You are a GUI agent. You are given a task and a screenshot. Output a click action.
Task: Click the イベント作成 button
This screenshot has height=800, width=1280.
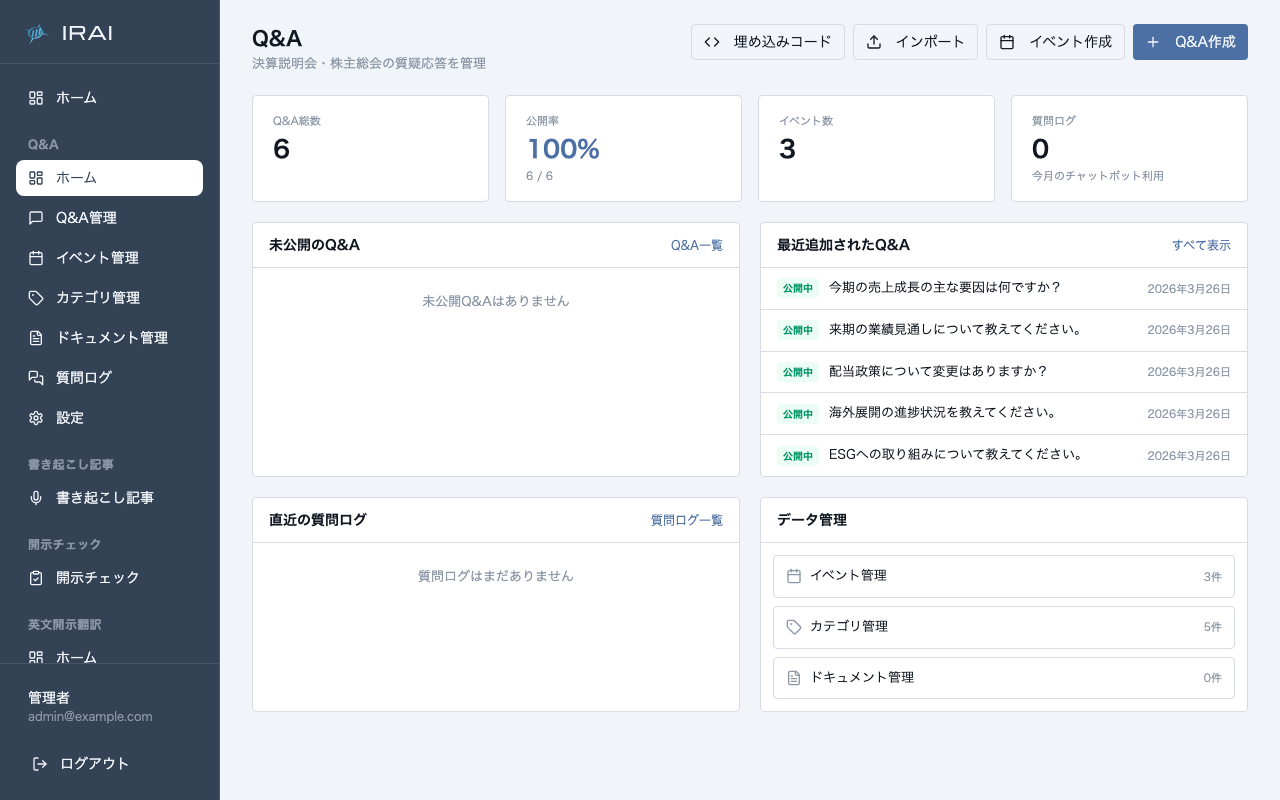[1055, 42]
